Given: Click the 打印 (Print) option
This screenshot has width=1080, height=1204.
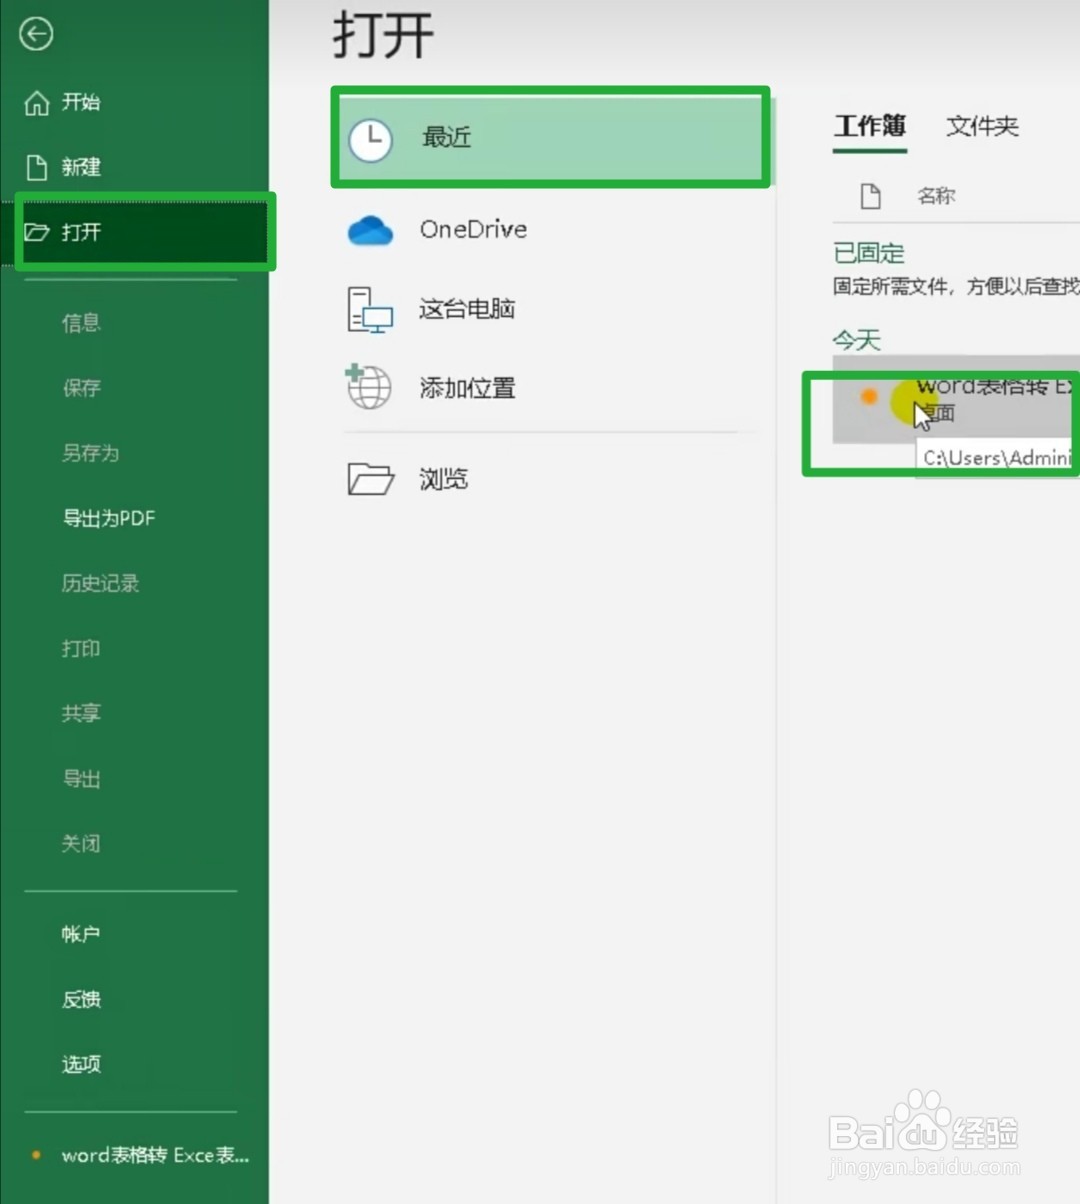Looking at the screenshot, I should tap(80, 648).
